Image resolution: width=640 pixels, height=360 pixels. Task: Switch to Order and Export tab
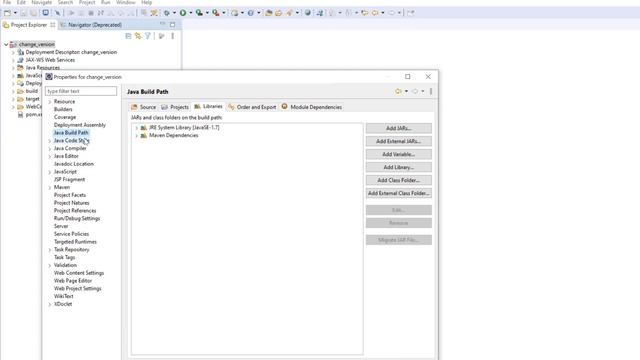[x=252, y=107]
